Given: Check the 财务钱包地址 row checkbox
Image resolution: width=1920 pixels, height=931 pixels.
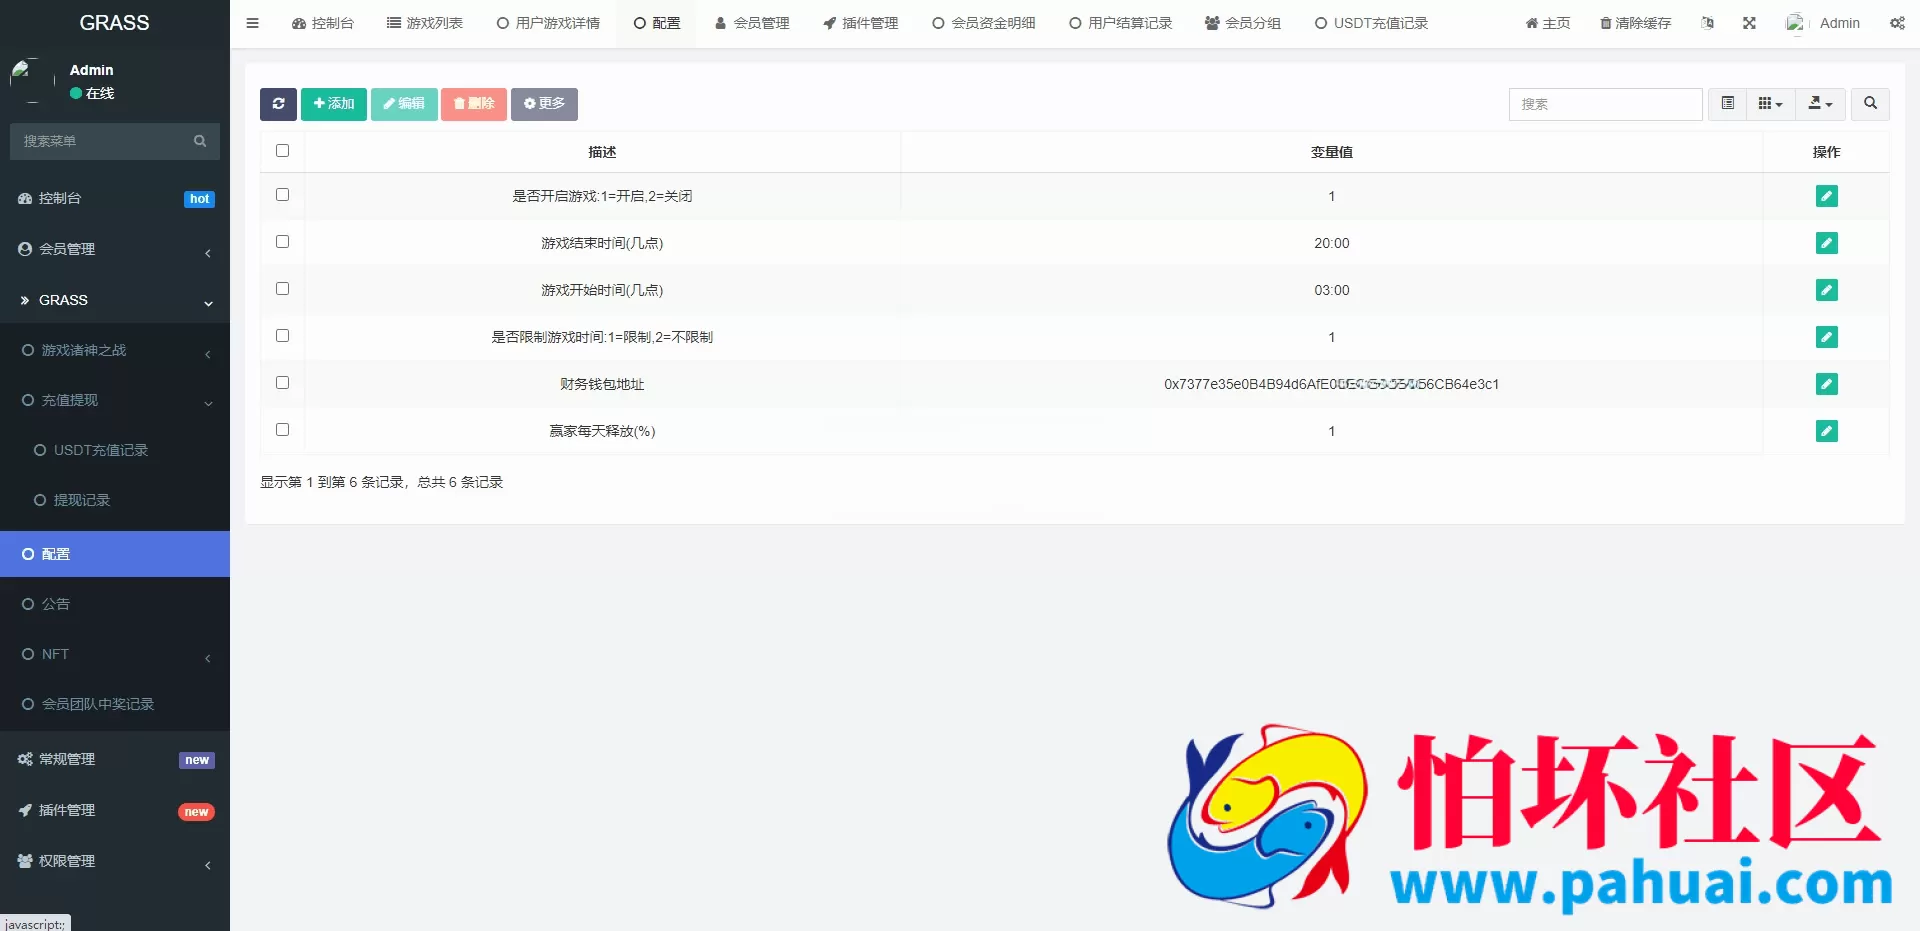Looking at the screenshot, I should point(282,383).
